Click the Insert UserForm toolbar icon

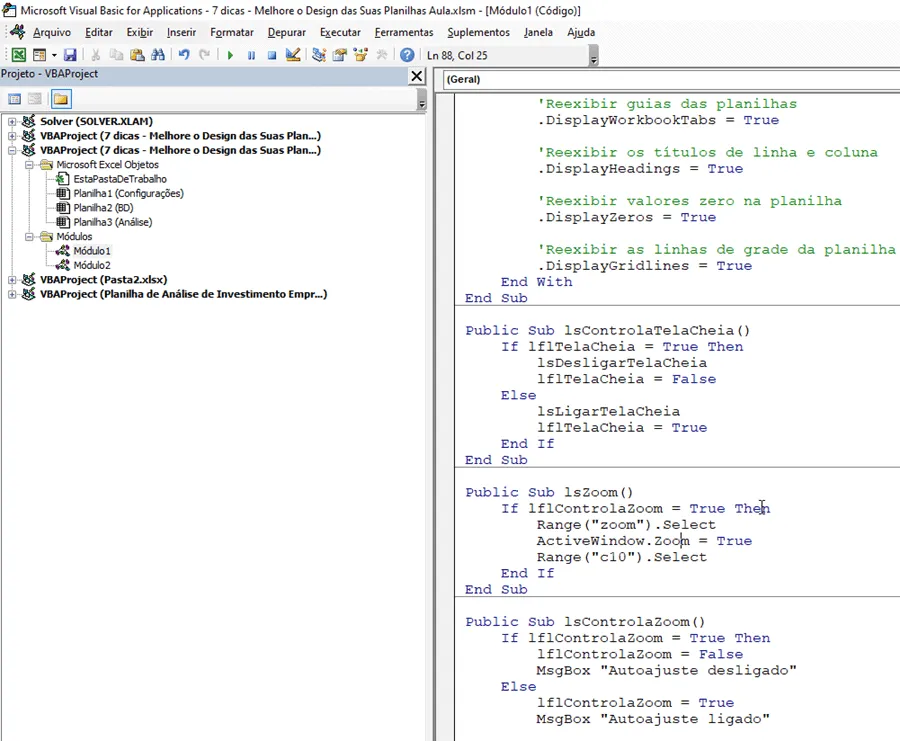(39, 55)
